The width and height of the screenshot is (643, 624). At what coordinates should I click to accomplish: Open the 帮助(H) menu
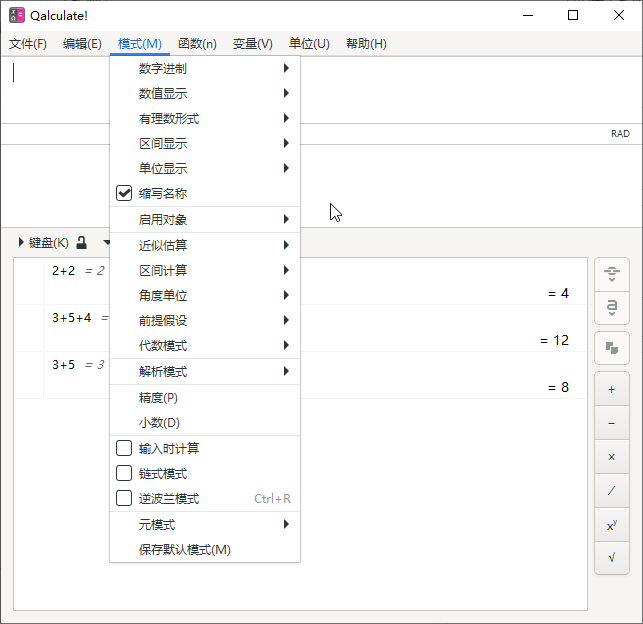tap(366, 43)
